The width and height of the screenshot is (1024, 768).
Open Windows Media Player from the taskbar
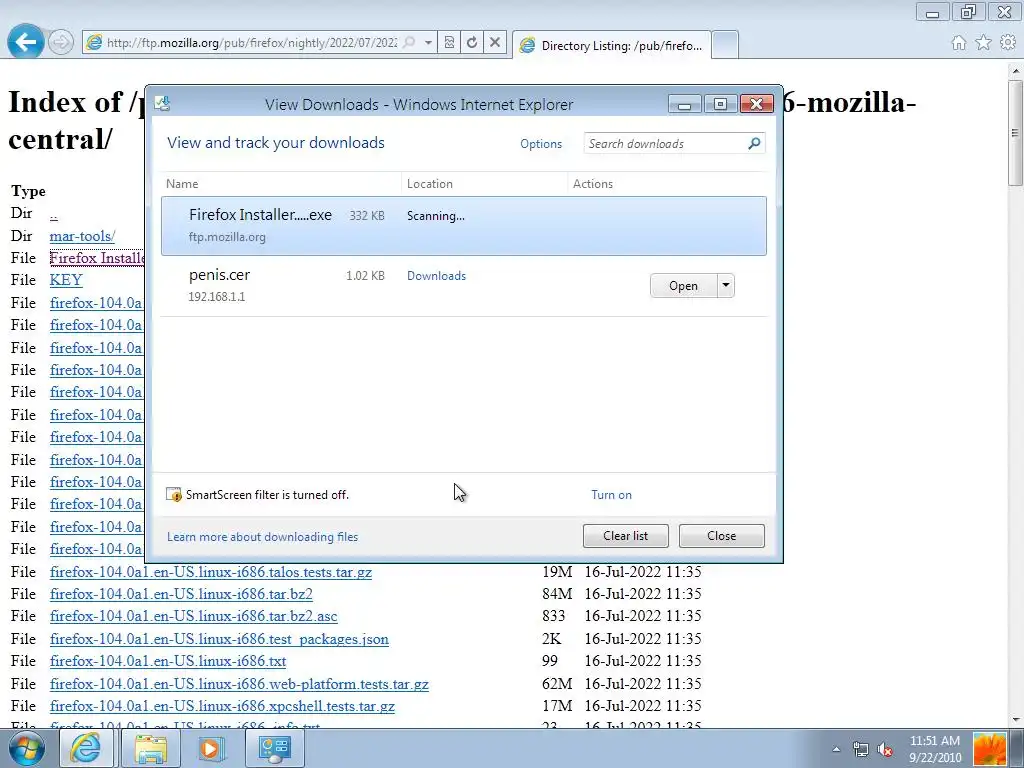[210, 748]
